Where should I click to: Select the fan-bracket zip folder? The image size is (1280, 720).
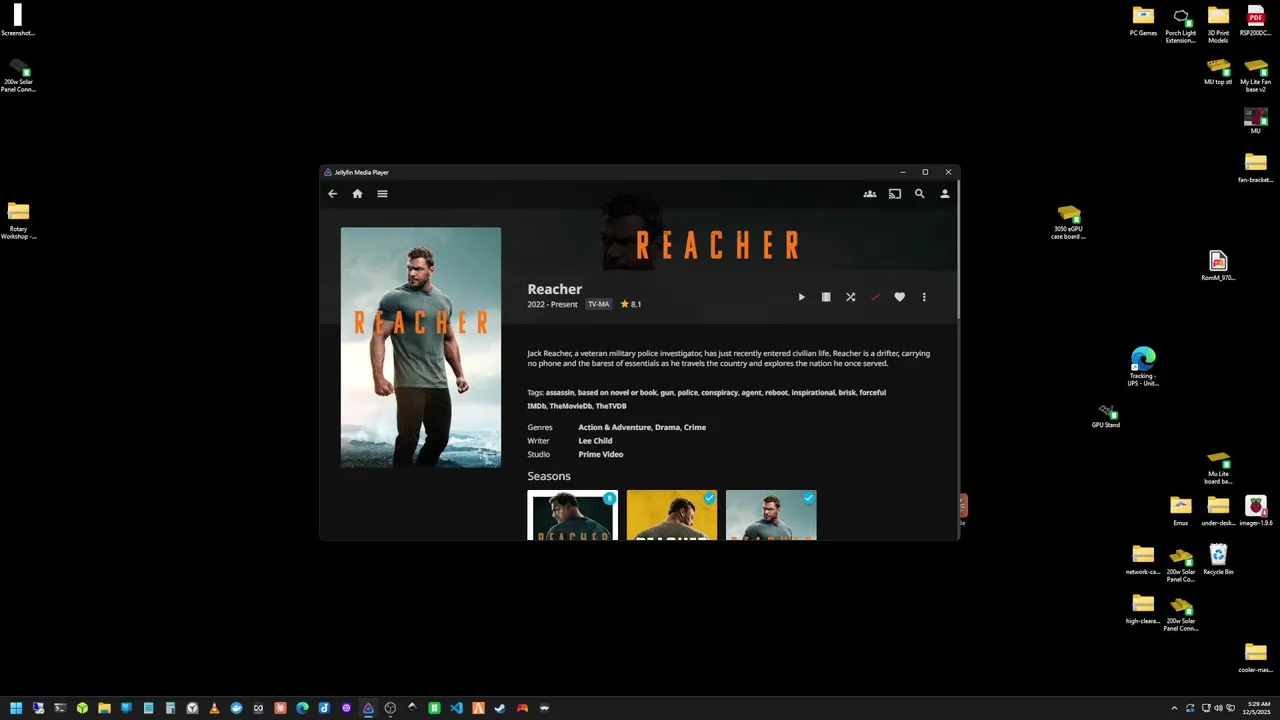point(1256,167)
